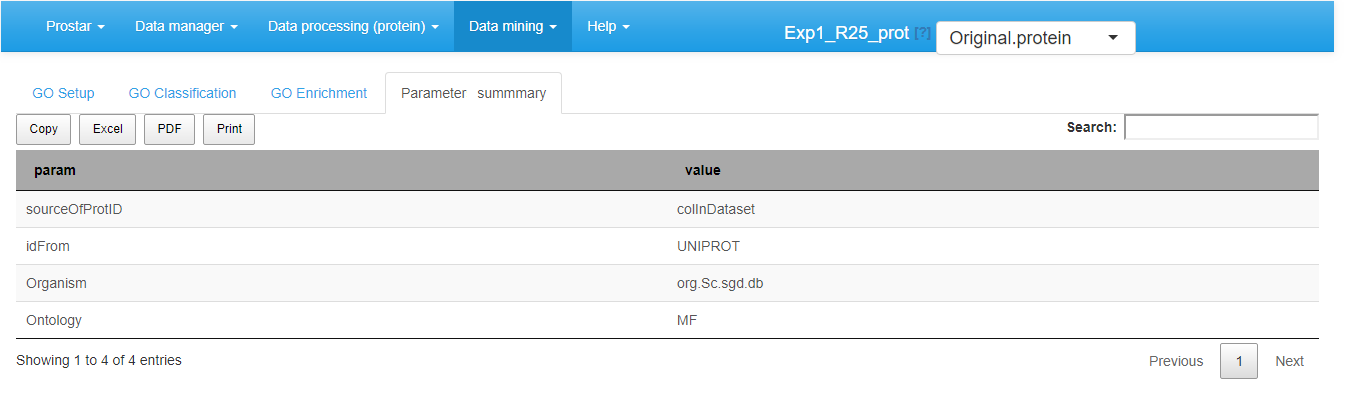Switch to the GO Setup tab
Image resolution: width=1347 pixels, height=406 pixels.
[x=63, y=93]
